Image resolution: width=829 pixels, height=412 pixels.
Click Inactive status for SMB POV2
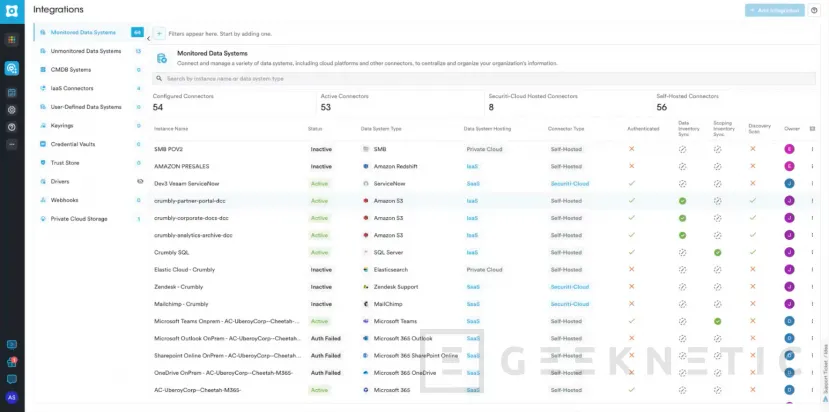click(x=321, y=149)
